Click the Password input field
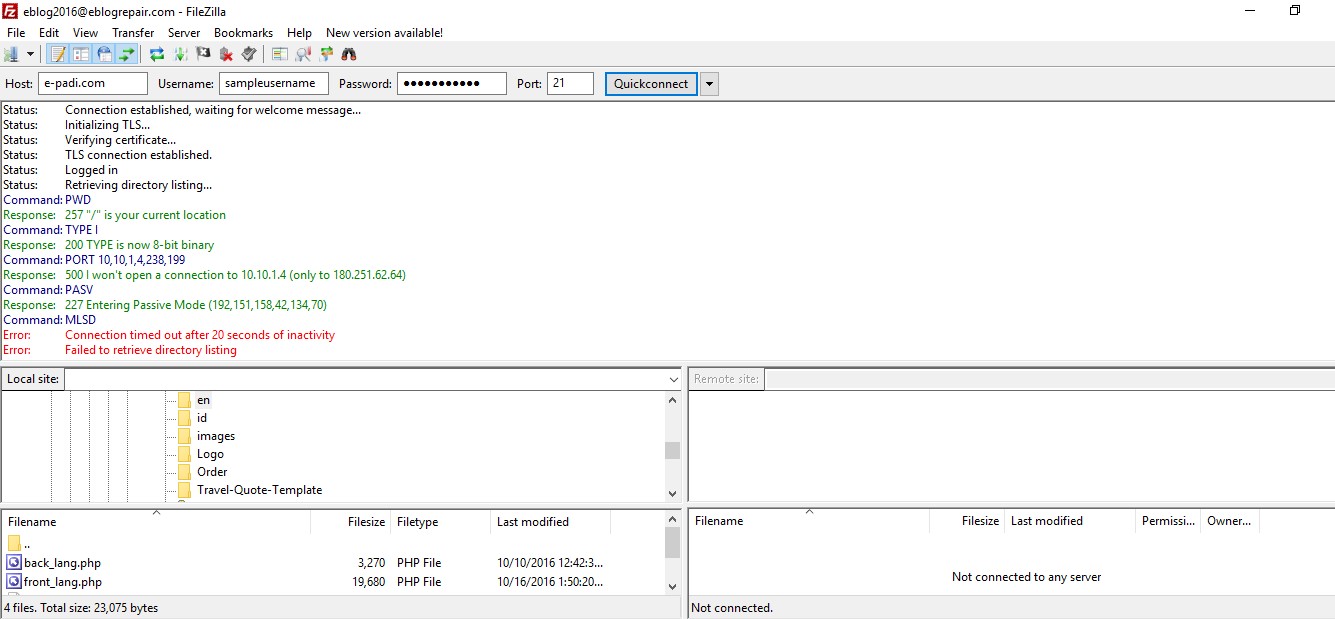The height and width of the screenshot is (619, 1335). (452, 84)
